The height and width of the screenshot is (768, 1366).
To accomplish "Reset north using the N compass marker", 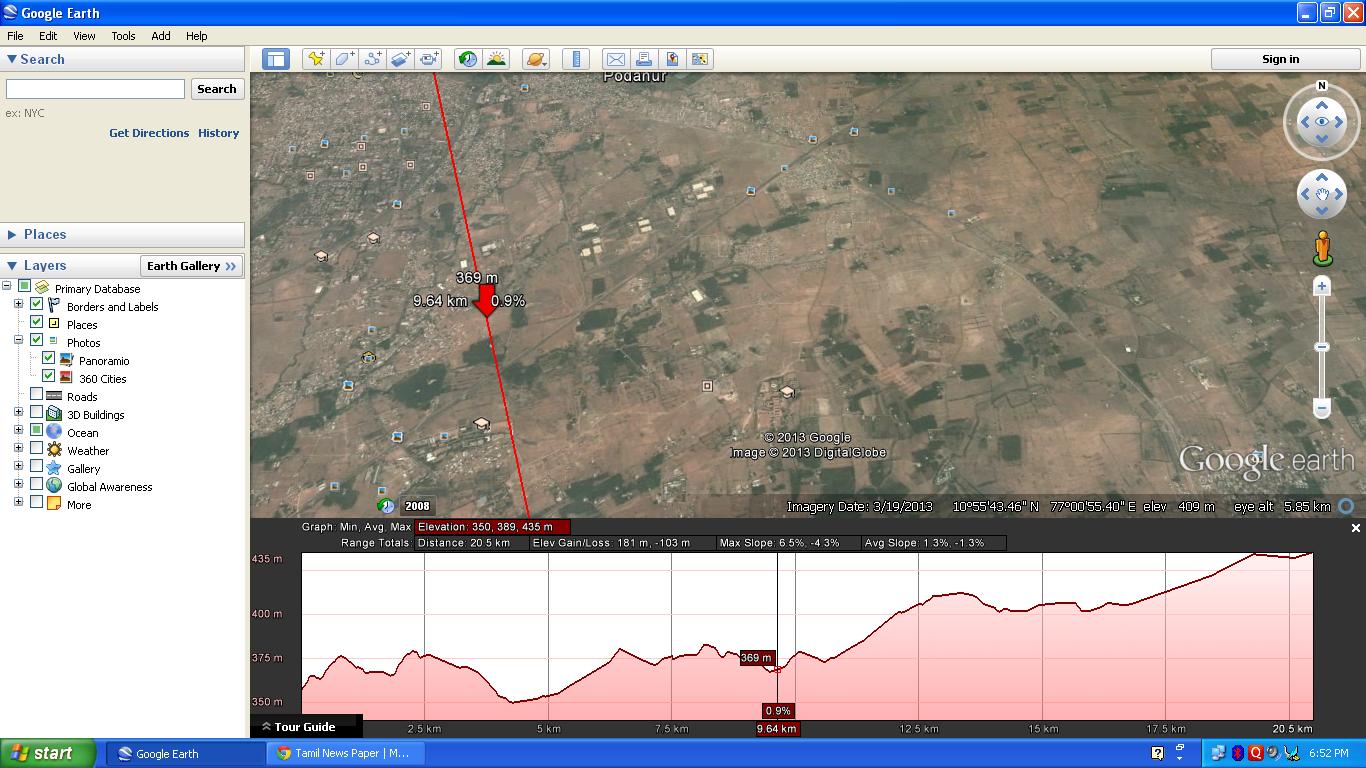I will point(1322,86).
